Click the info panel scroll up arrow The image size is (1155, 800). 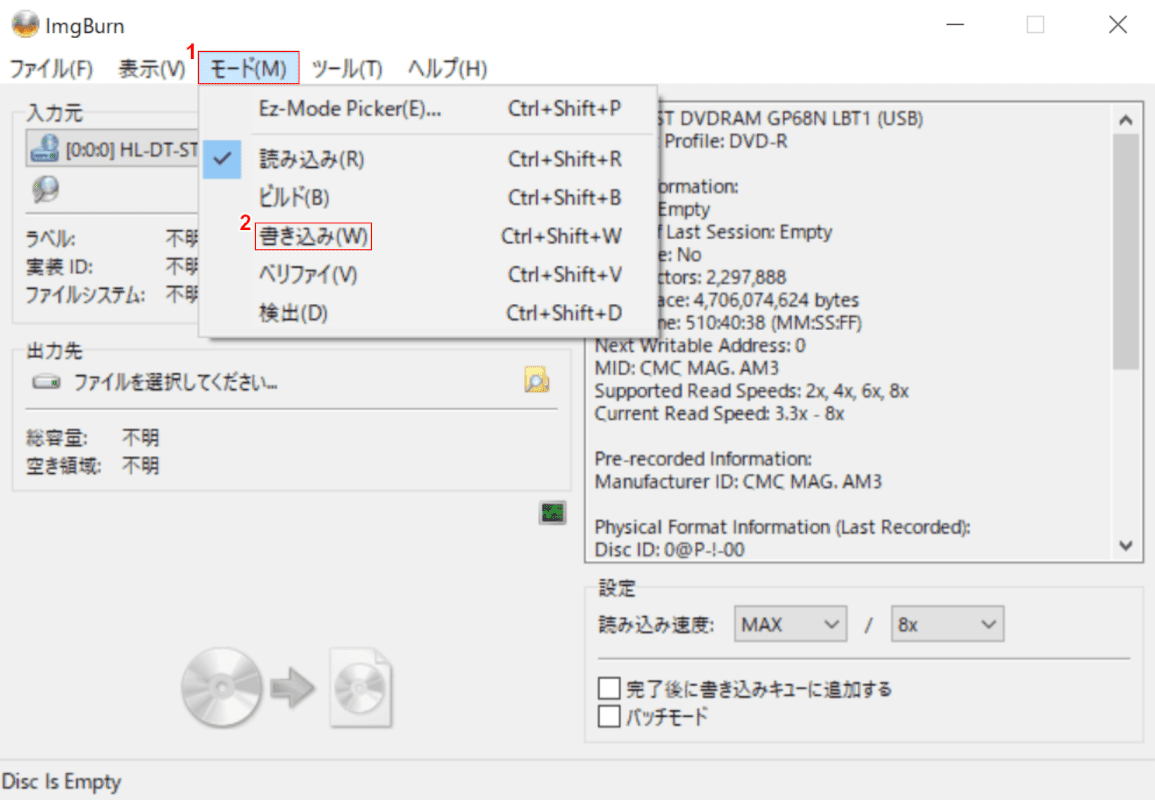click(1126, 120)
